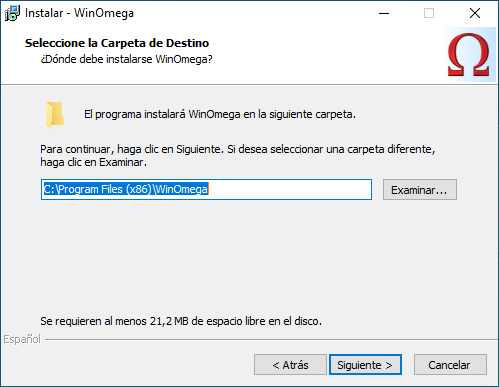Image resolution: width=499 pixels, height=387 pixels.
Task: Go back with the Atrás button
Action: (x=290, y=365)
